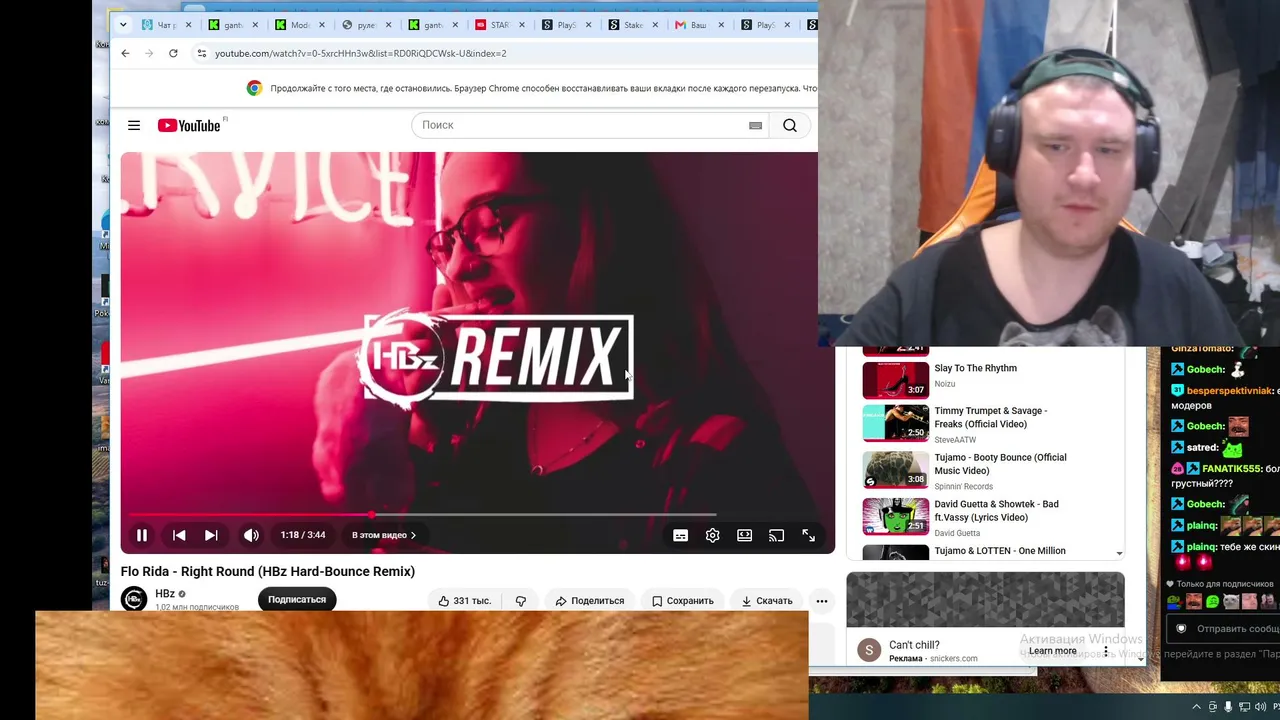Play 'Slay To The Rhythm' thumbnail
This screenshot has height=720, width=1280.
[896, 379]
